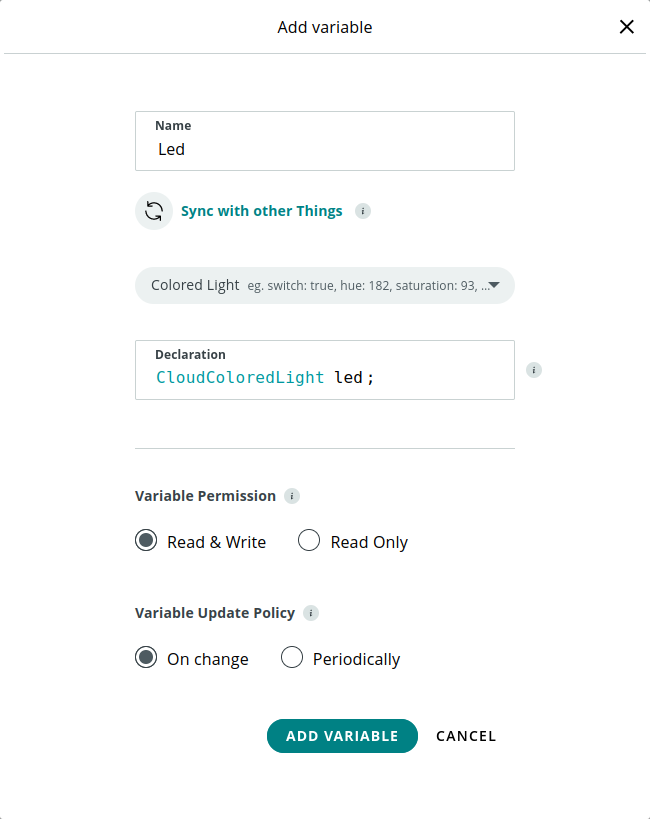Click the Declaration text field
This screenshot has height=819, width=650.
click(325, 377)
